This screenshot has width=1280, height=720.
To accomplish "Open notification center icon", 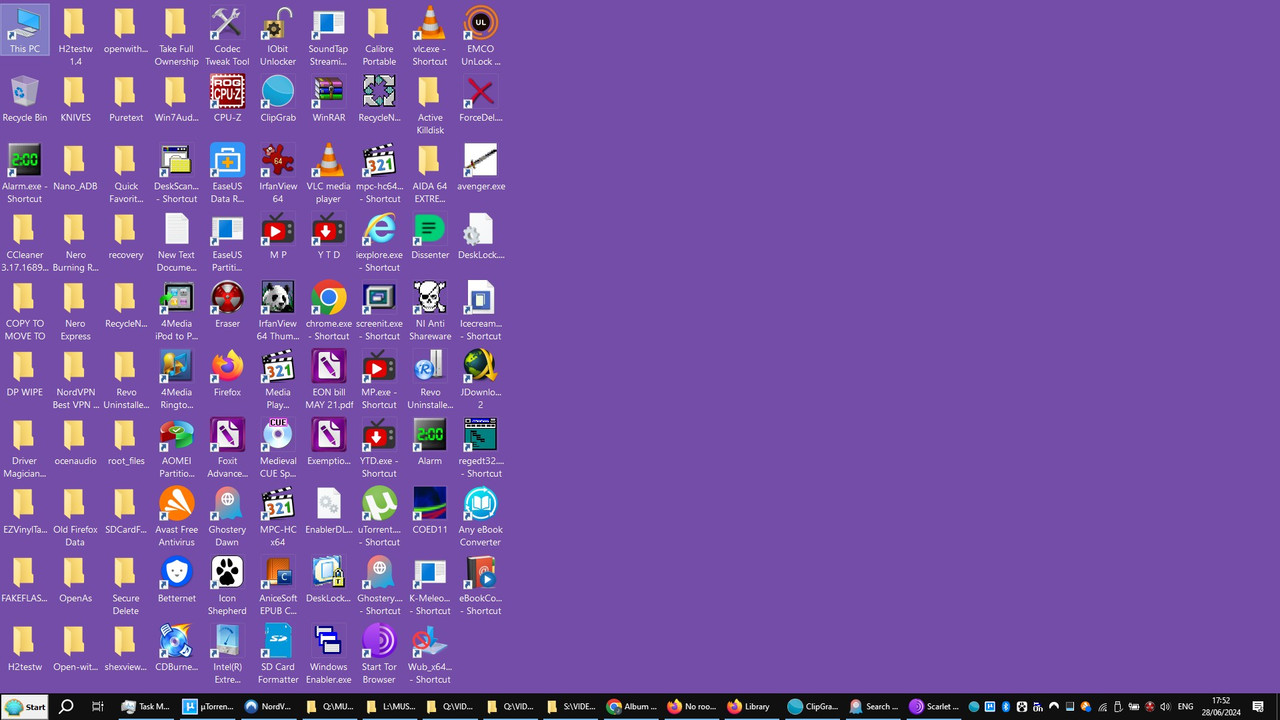I will pos(1258,707).
